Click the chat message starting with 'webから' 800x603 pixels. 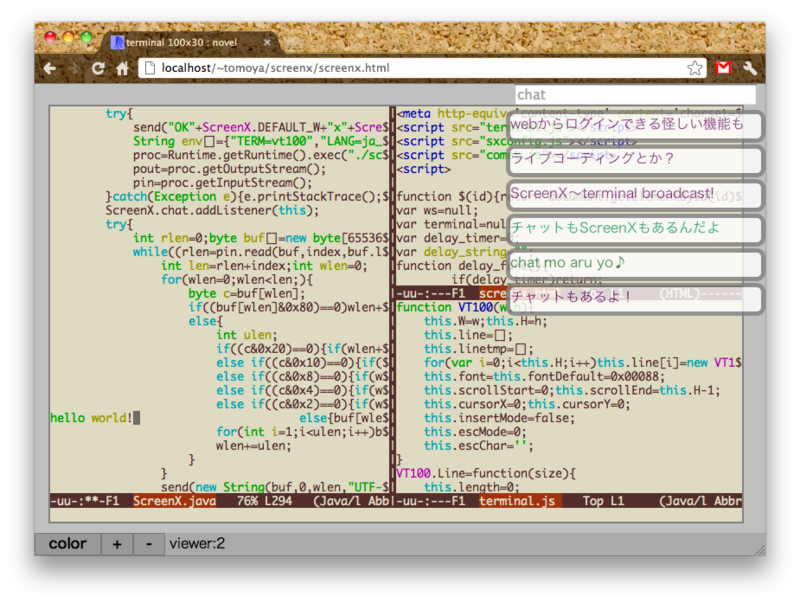pos(635,125)
